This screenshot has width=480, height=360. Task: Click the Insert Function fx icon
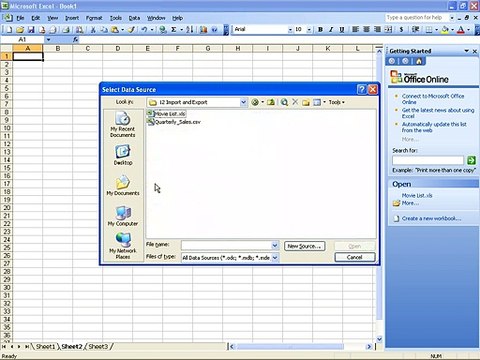pyautogui.click(x=75, y=40)
